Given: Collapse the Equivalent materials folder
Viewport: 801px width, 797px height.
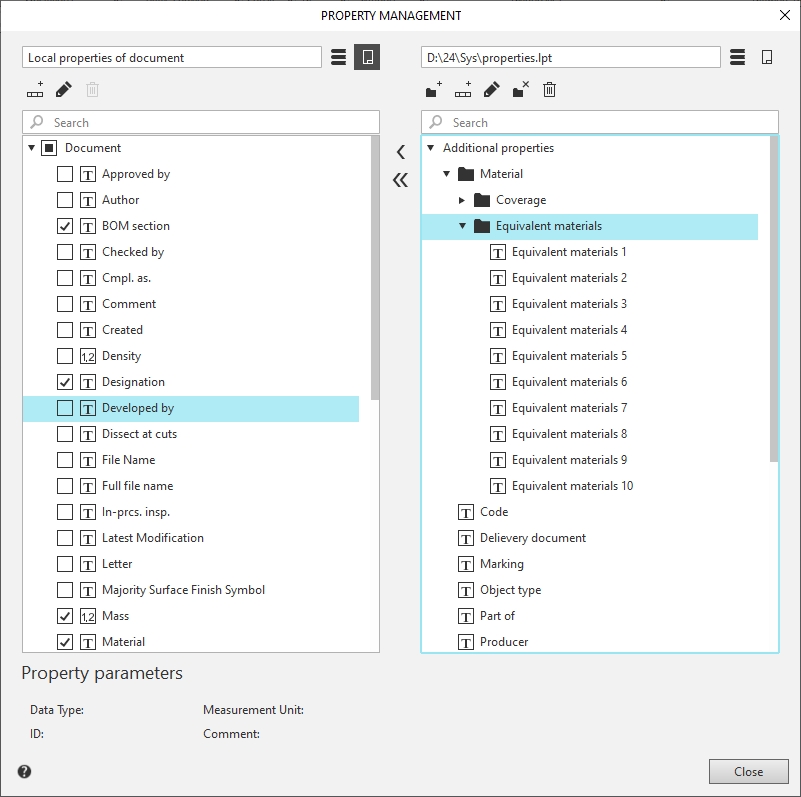Looking at the screenshot, I should [x=462, y=226].
